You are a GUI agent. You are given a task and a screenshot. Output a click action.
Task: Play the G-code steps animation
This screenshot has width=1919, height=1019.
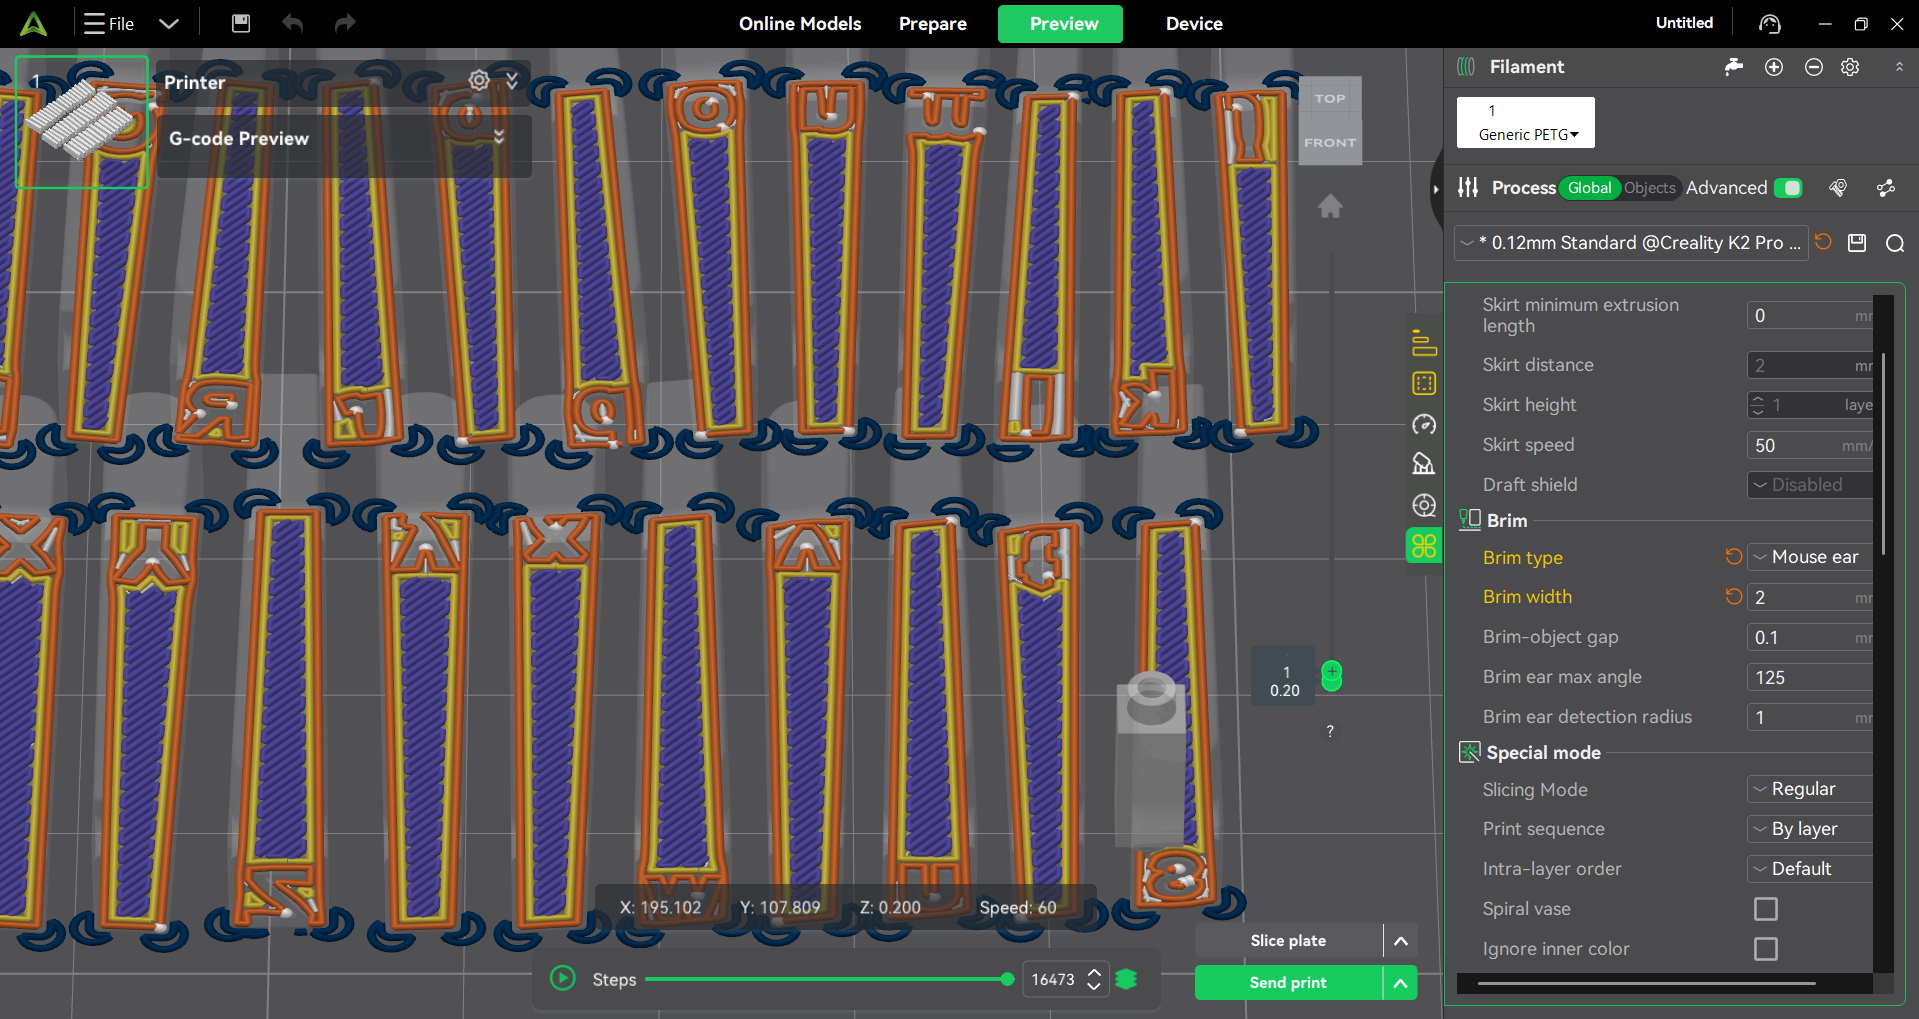click(x=563, y=978)
